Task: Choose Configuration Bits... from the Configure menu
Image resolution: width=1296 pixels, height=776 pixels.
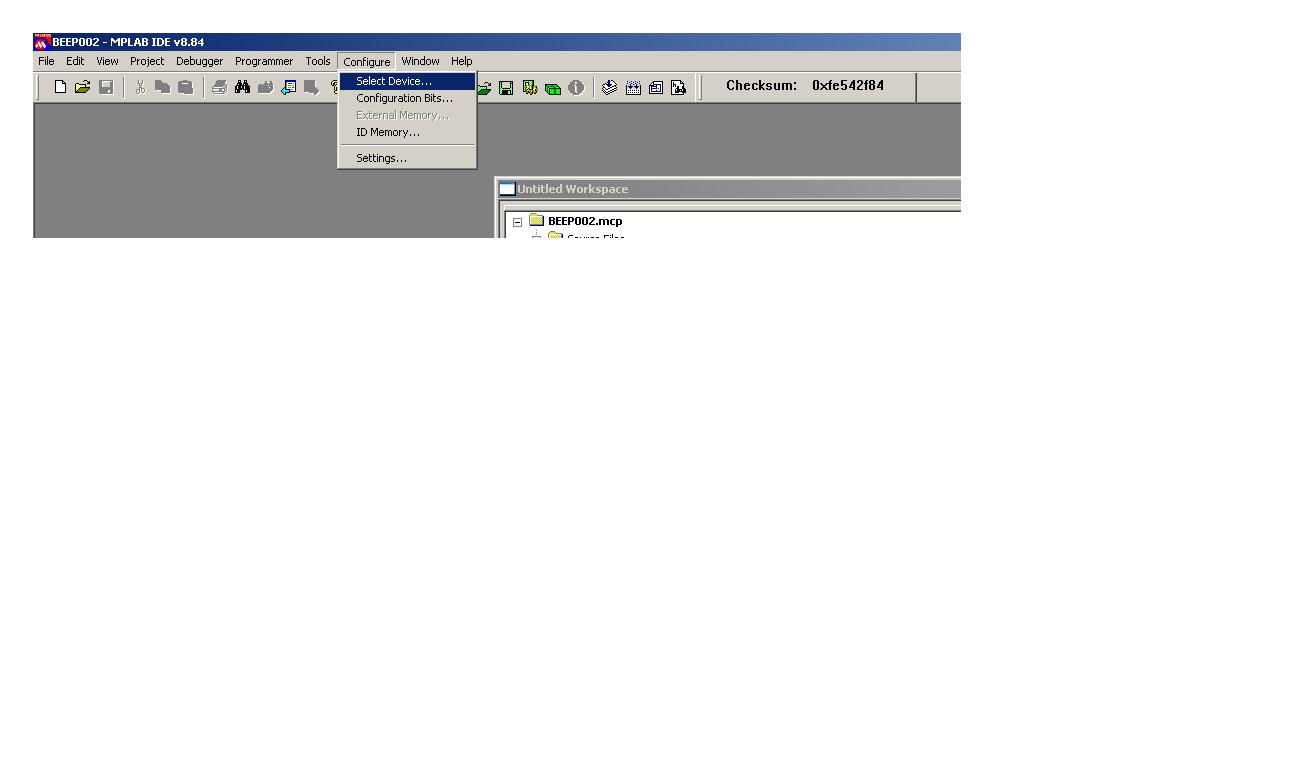Action: 407,98
